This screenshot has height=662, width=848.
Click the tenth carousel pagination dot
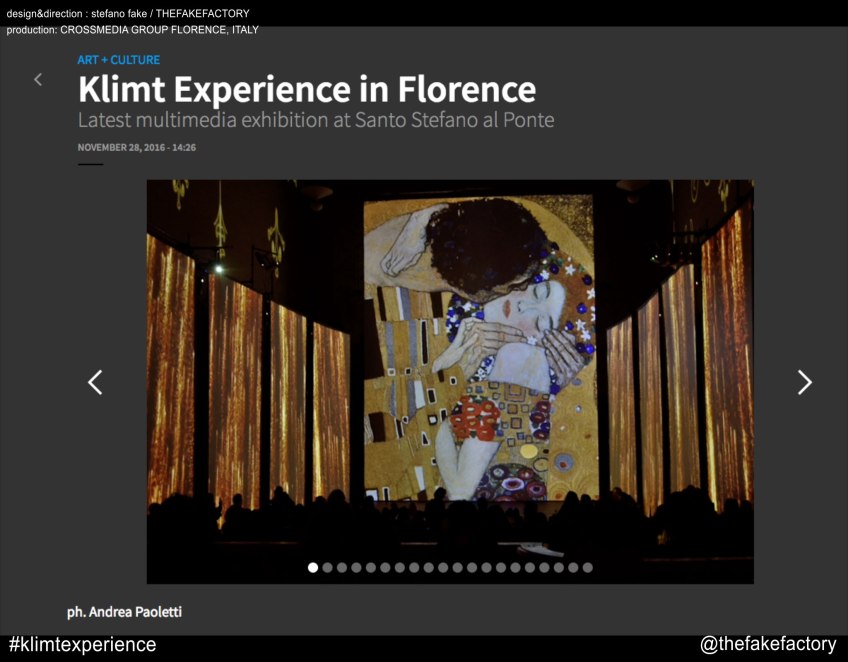443,567
